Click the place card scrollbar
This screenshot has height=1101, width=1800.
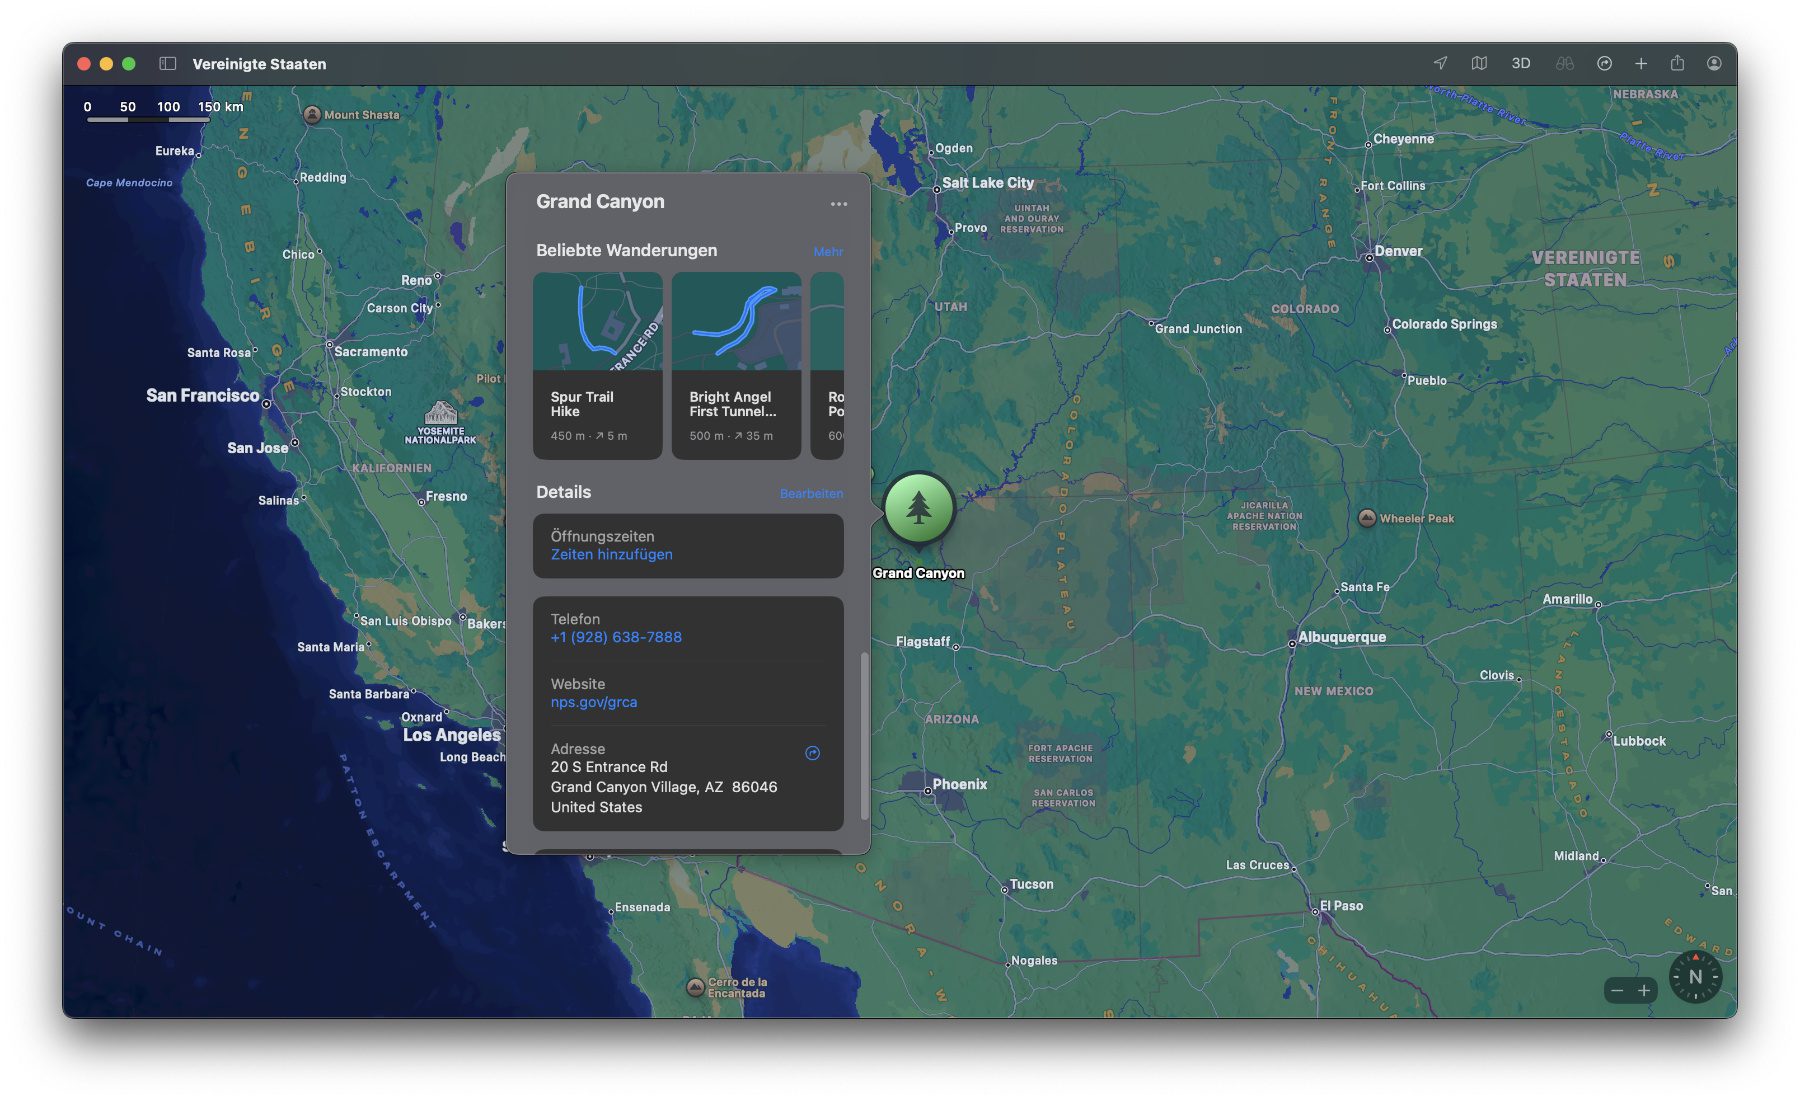pyautogui.click(x=864, y=735)
